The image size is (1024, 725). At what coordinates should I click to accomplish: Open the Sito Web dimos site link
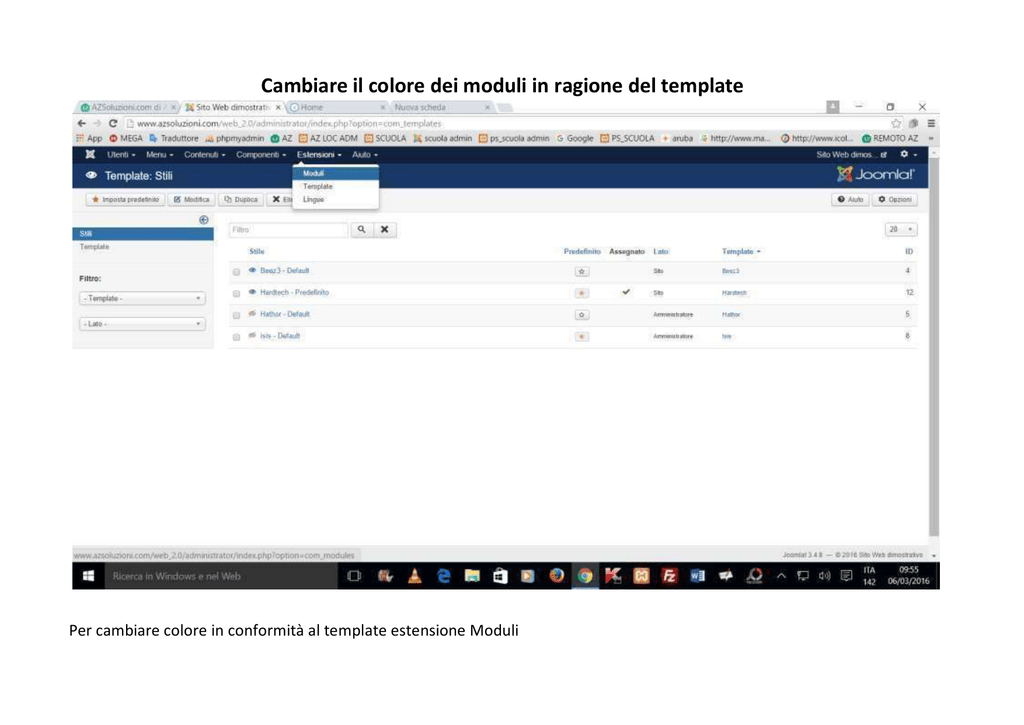[x=851, y=155]
